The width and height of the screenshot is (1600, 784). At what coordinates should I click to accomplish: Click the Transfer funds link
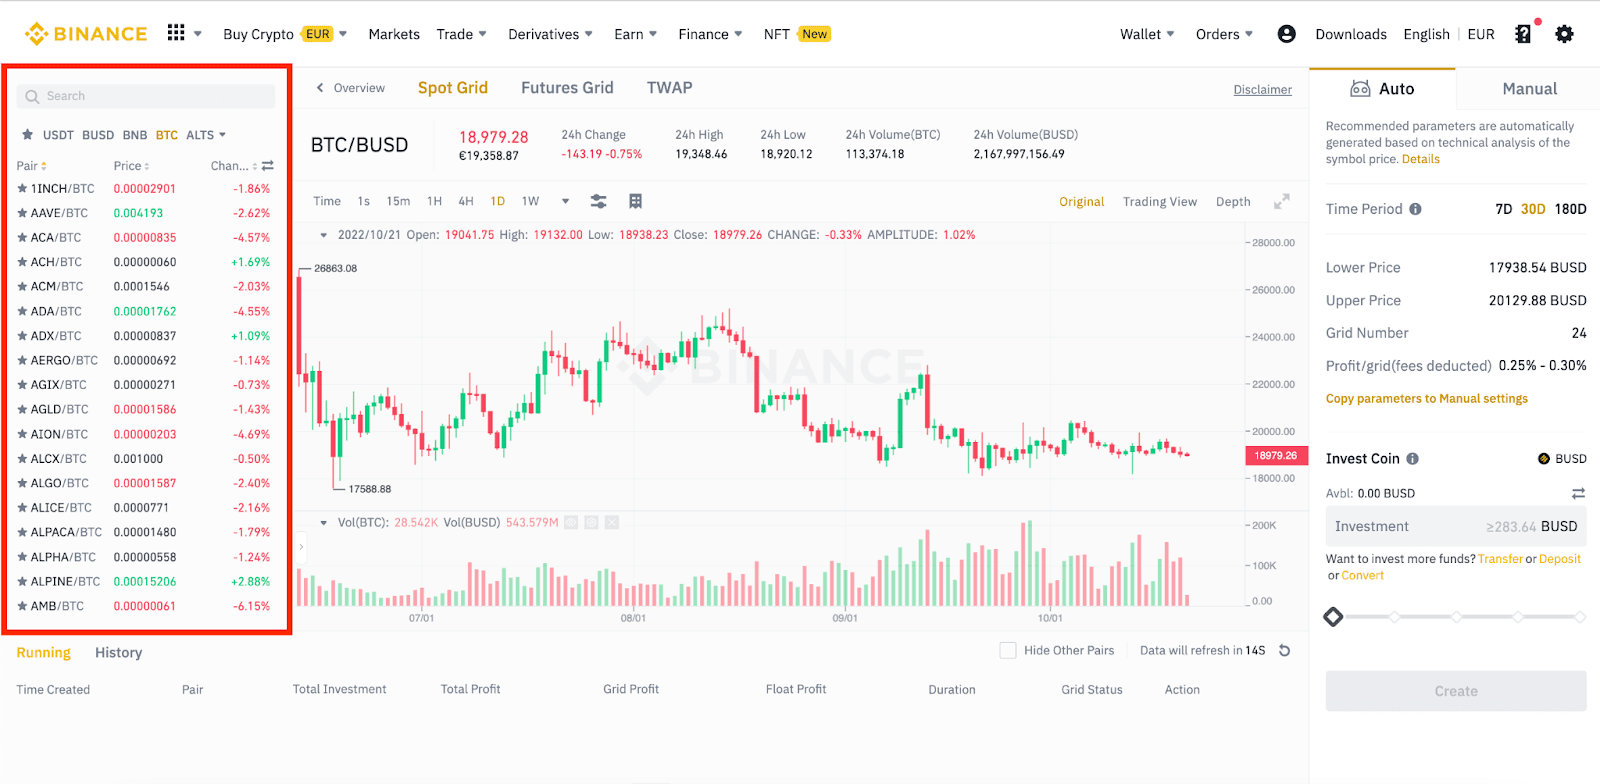[1500, 559]
